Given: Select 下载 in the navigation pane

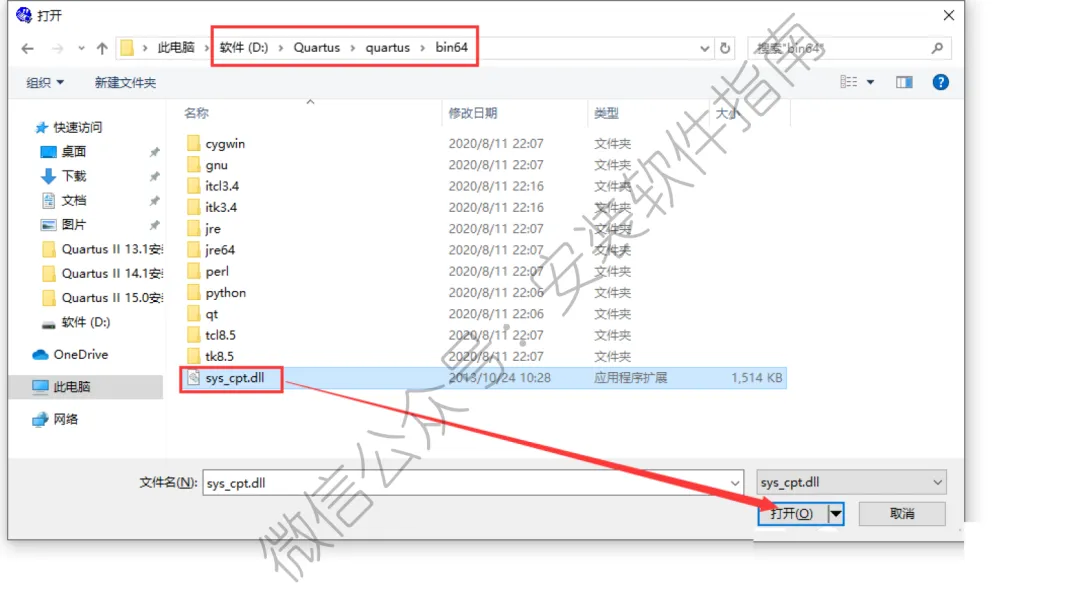Looking at the screenshot, I should point(74,176).
